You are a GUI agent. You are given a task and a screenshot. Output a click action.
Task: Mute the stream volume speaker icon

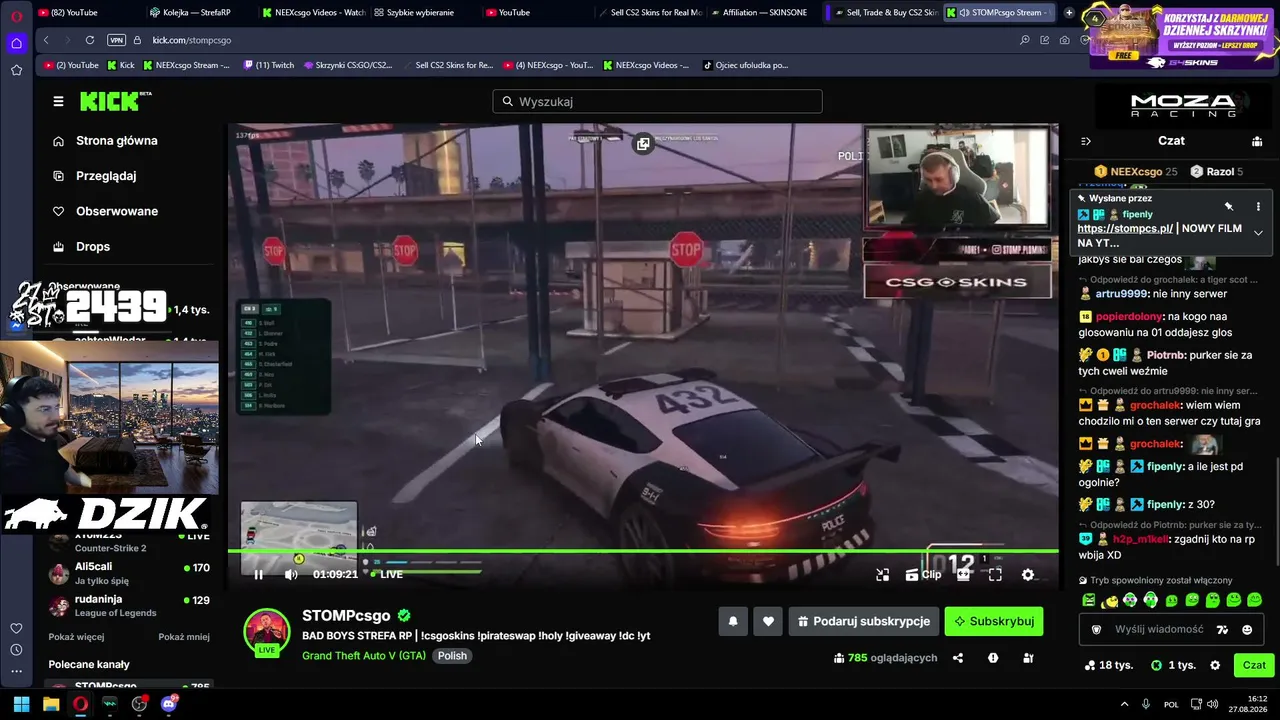(x=291, y=575)
